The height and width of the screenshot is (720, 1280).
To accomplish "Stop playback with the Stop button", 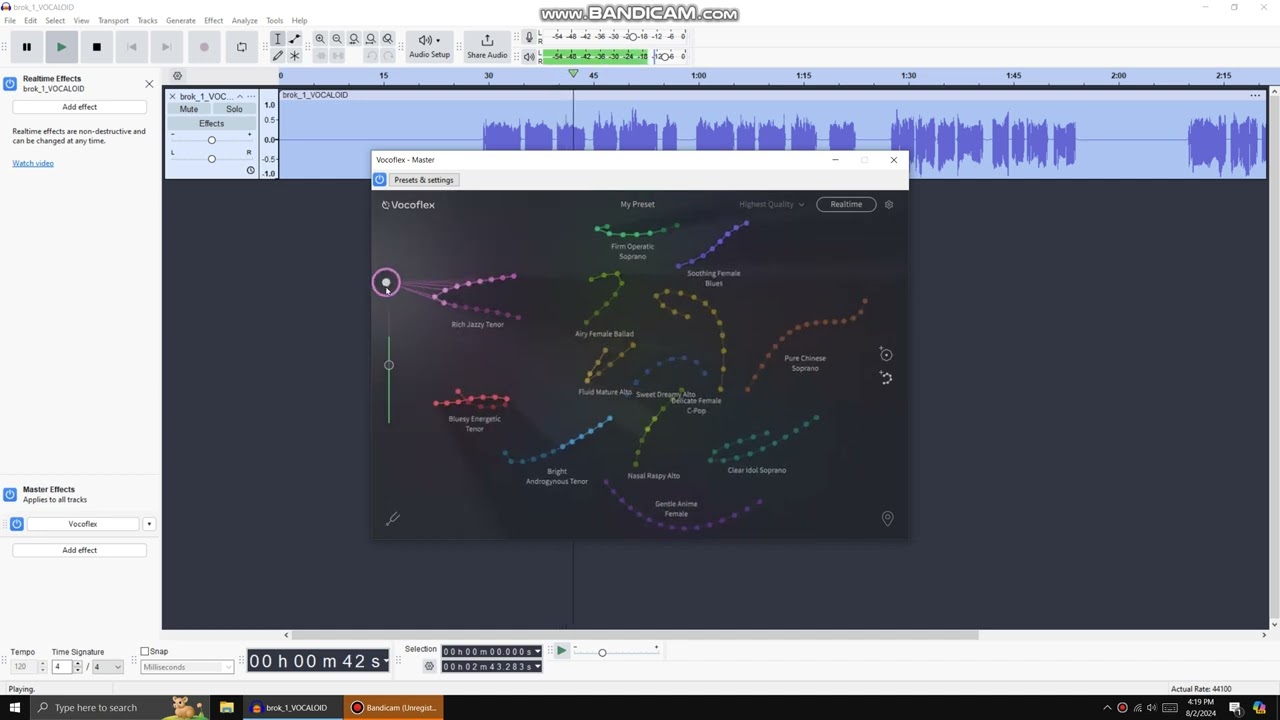I will tap(96, 47).
